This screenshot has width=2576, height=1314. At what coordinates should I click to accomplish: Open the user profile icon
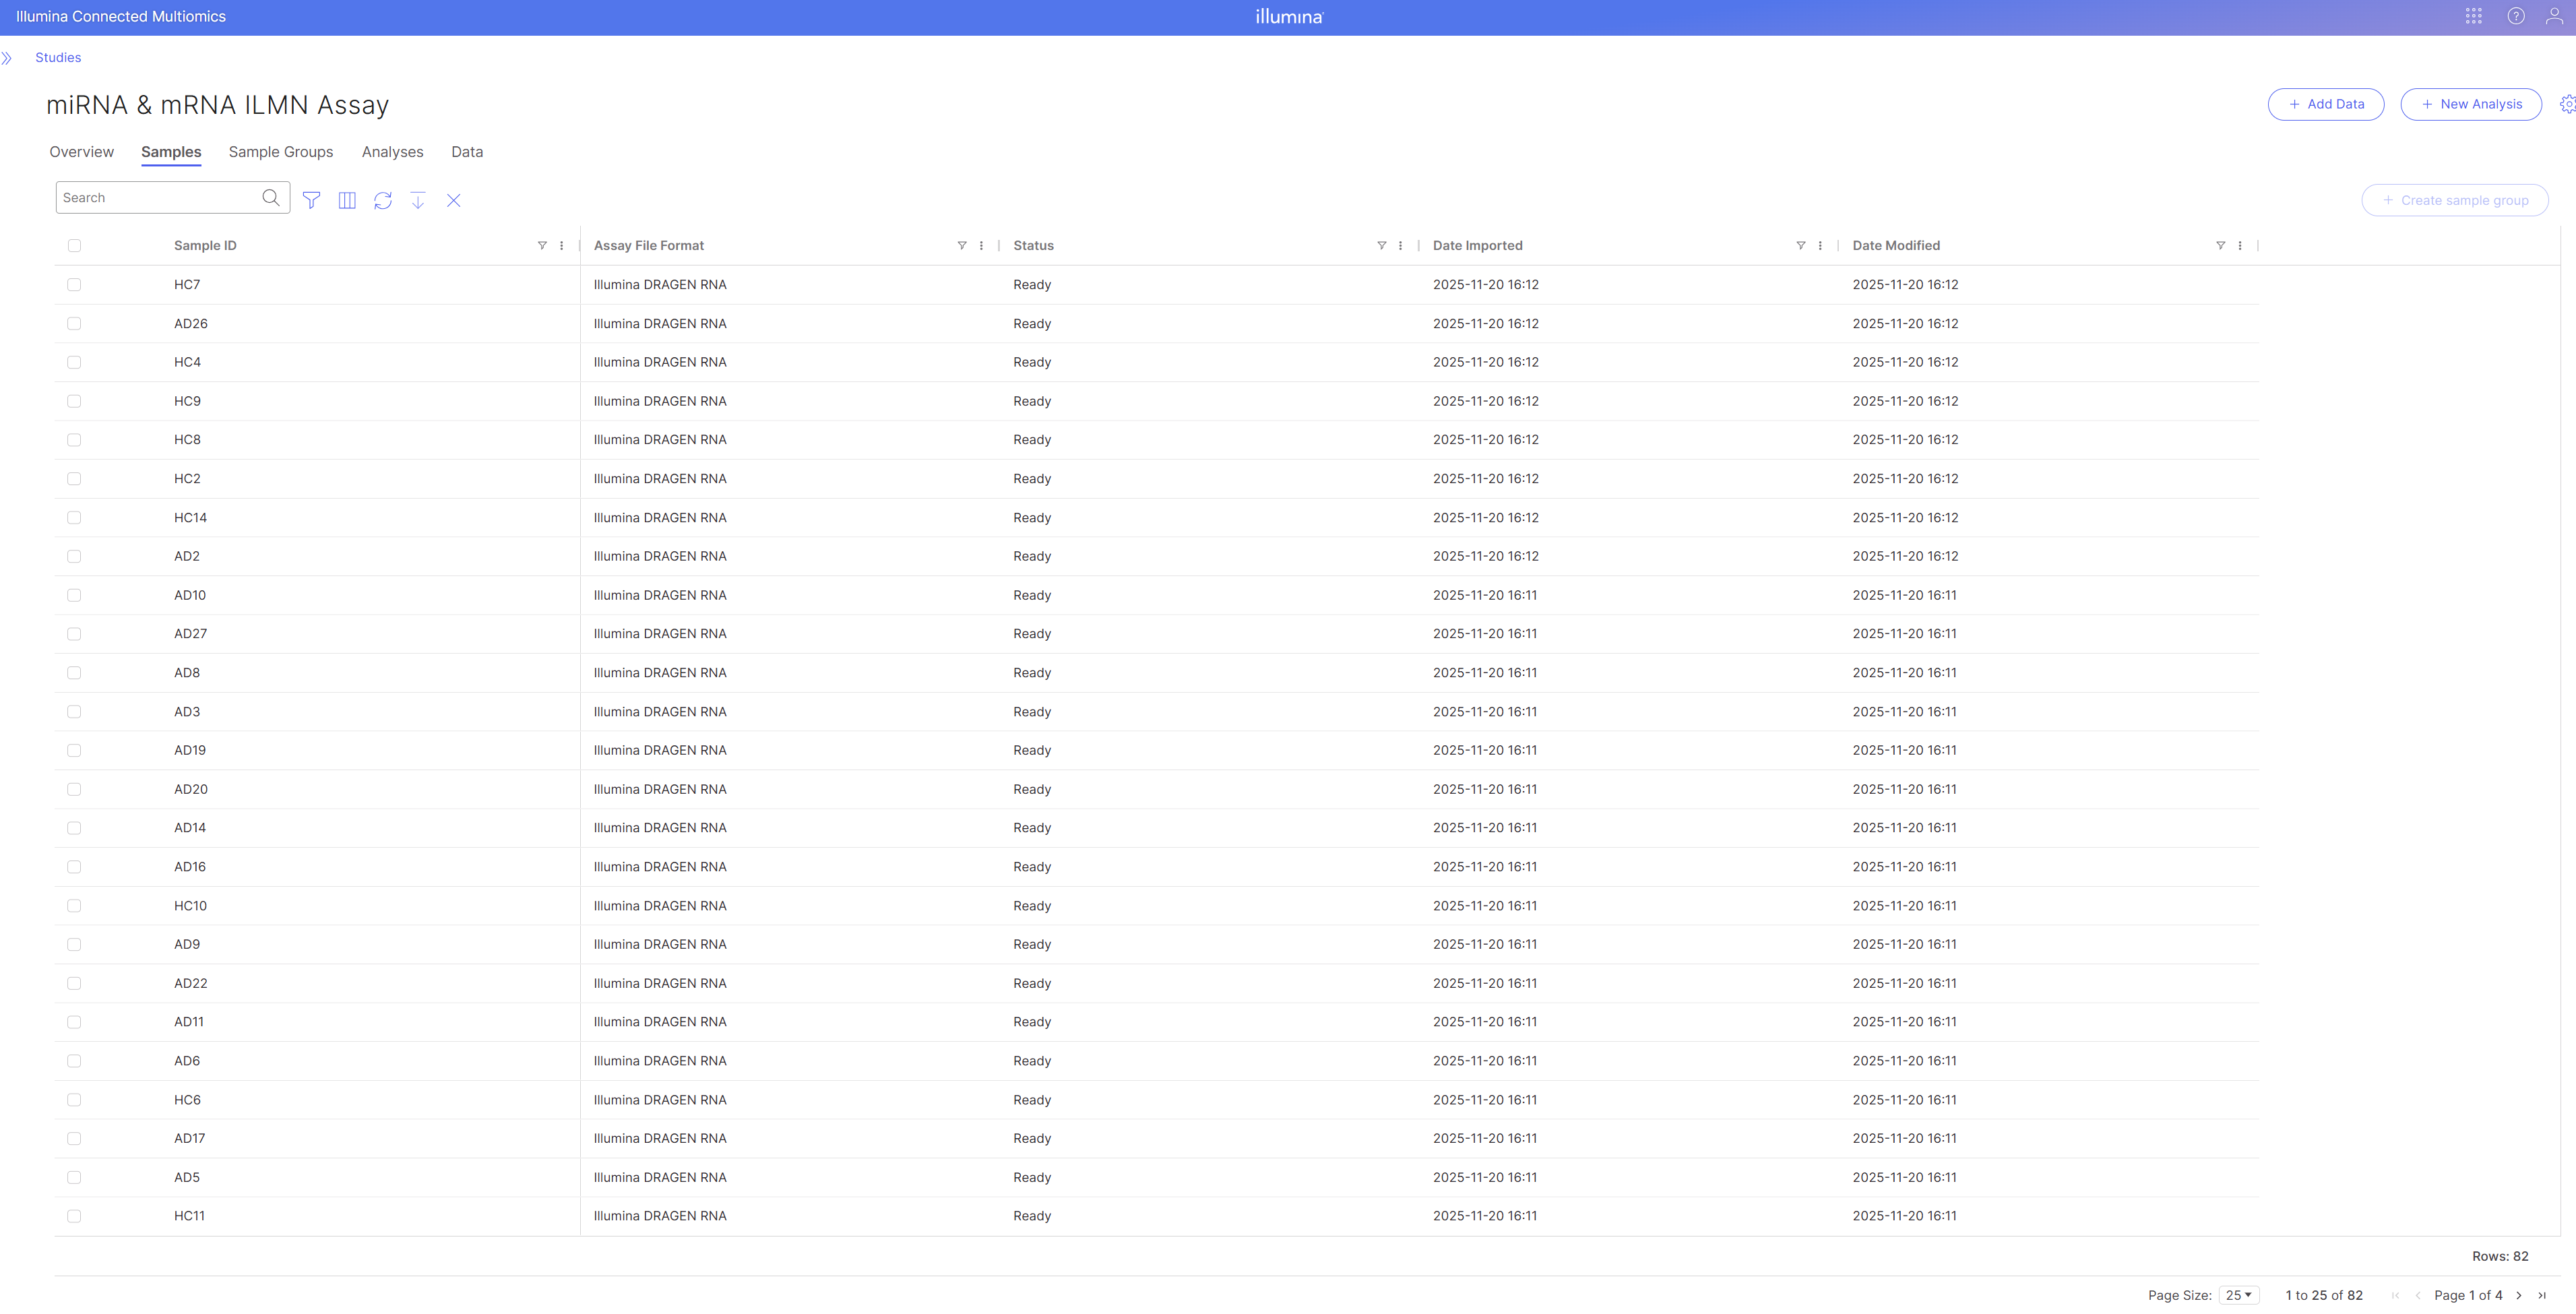point(2554,16)
